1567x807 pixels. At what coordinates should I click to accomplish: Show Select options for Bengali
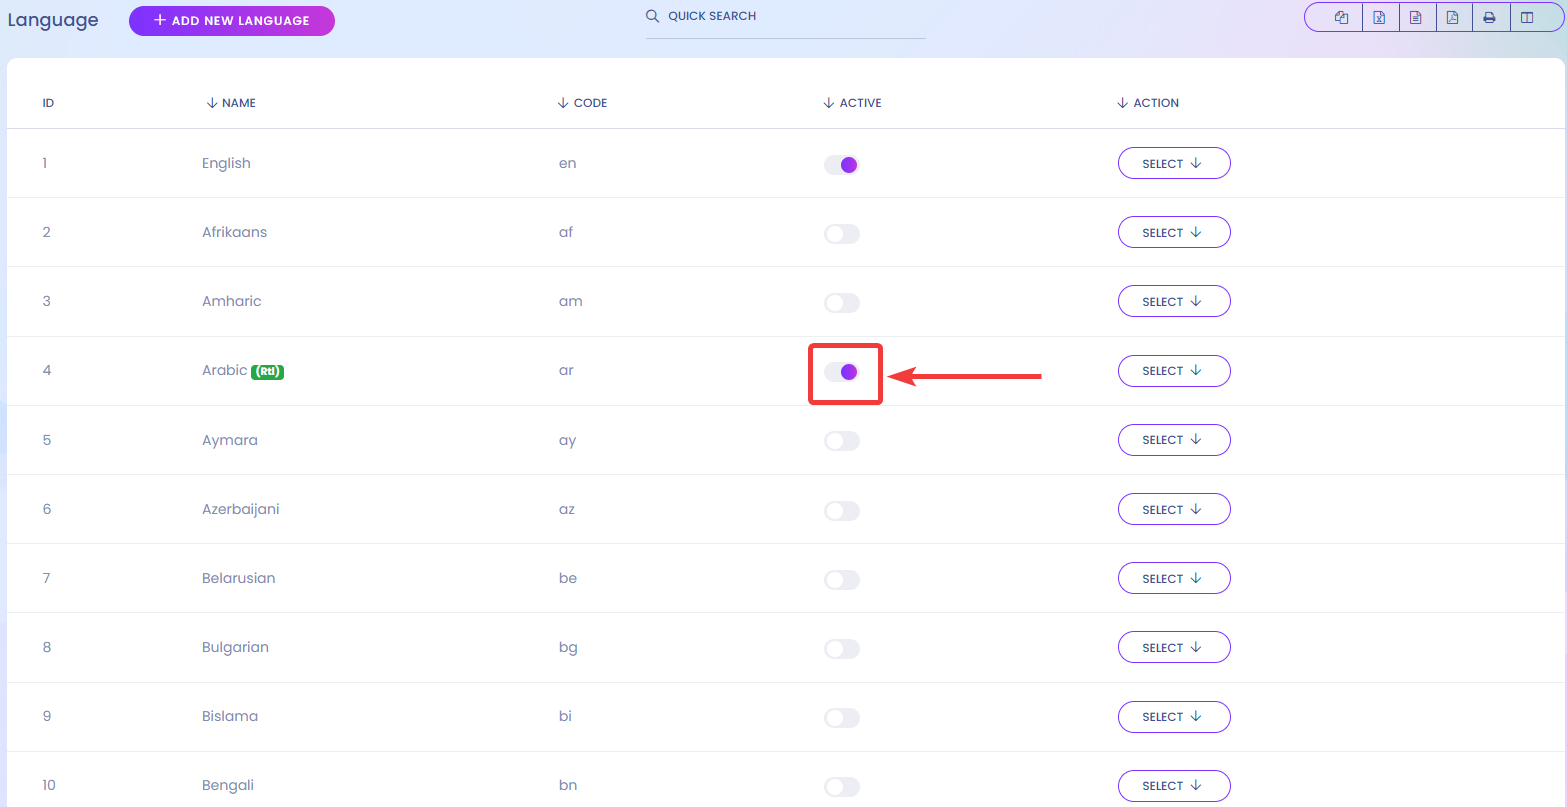[1174, 785]
